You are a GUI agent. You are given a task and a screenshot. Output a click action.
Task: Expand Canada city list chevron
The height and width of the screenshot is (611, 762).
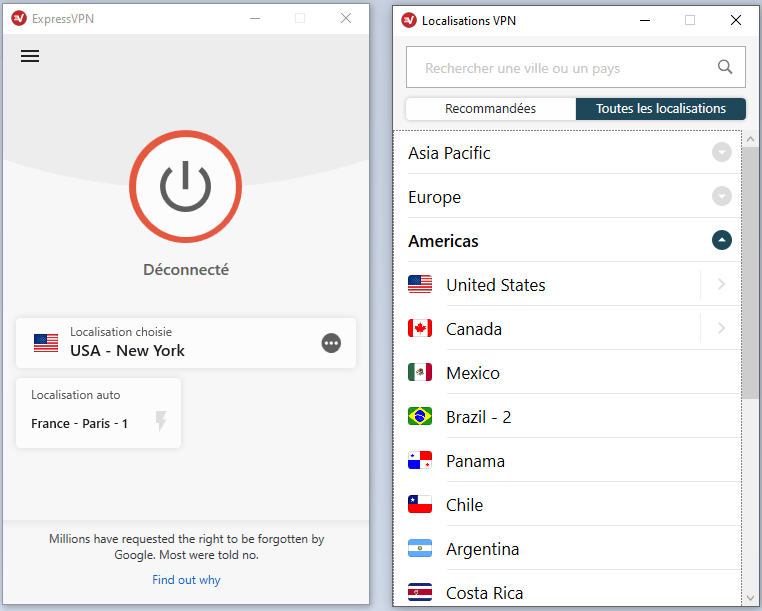[722, 329]
